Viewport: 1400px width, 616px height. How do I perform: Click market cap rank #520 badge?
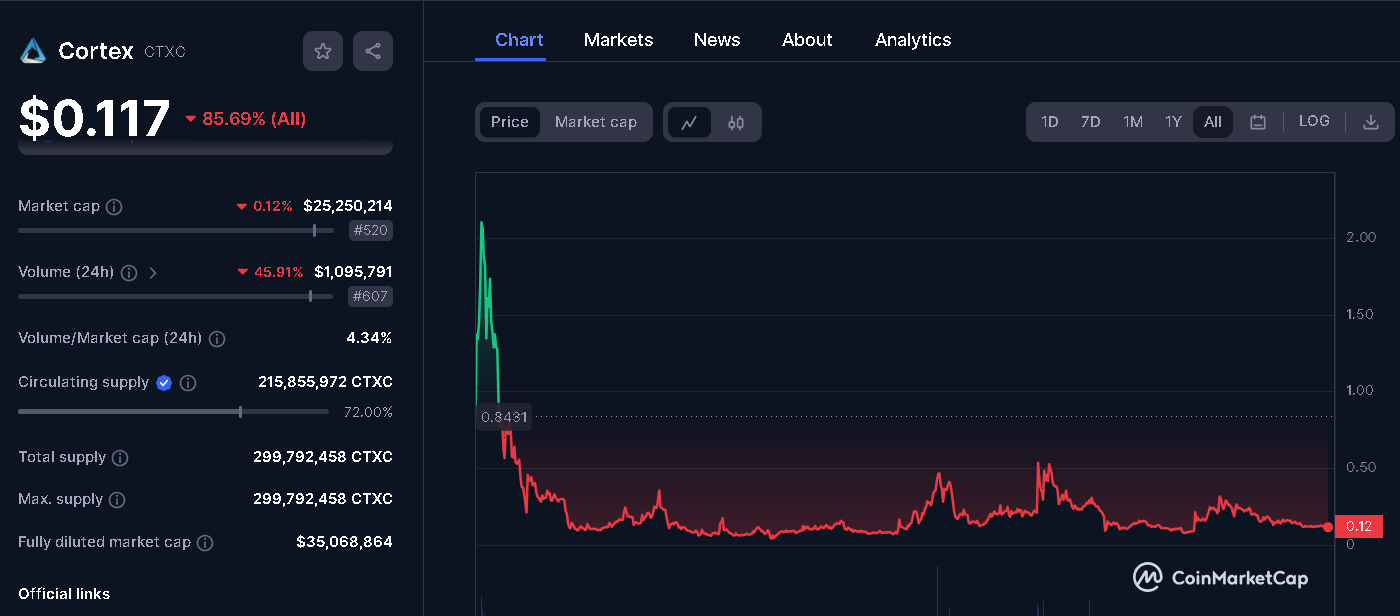[370, 231]
